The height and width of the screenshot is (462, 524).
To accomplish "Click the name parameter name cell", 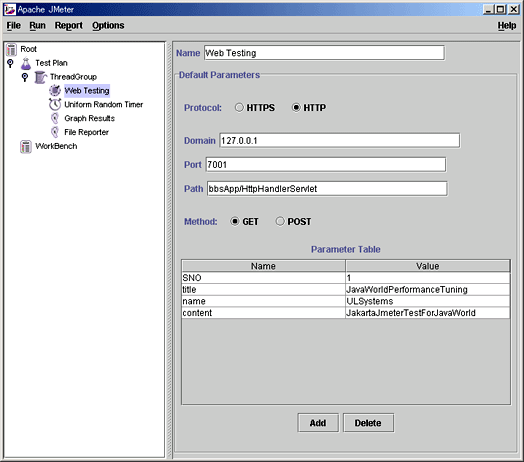I will (263, 301).
